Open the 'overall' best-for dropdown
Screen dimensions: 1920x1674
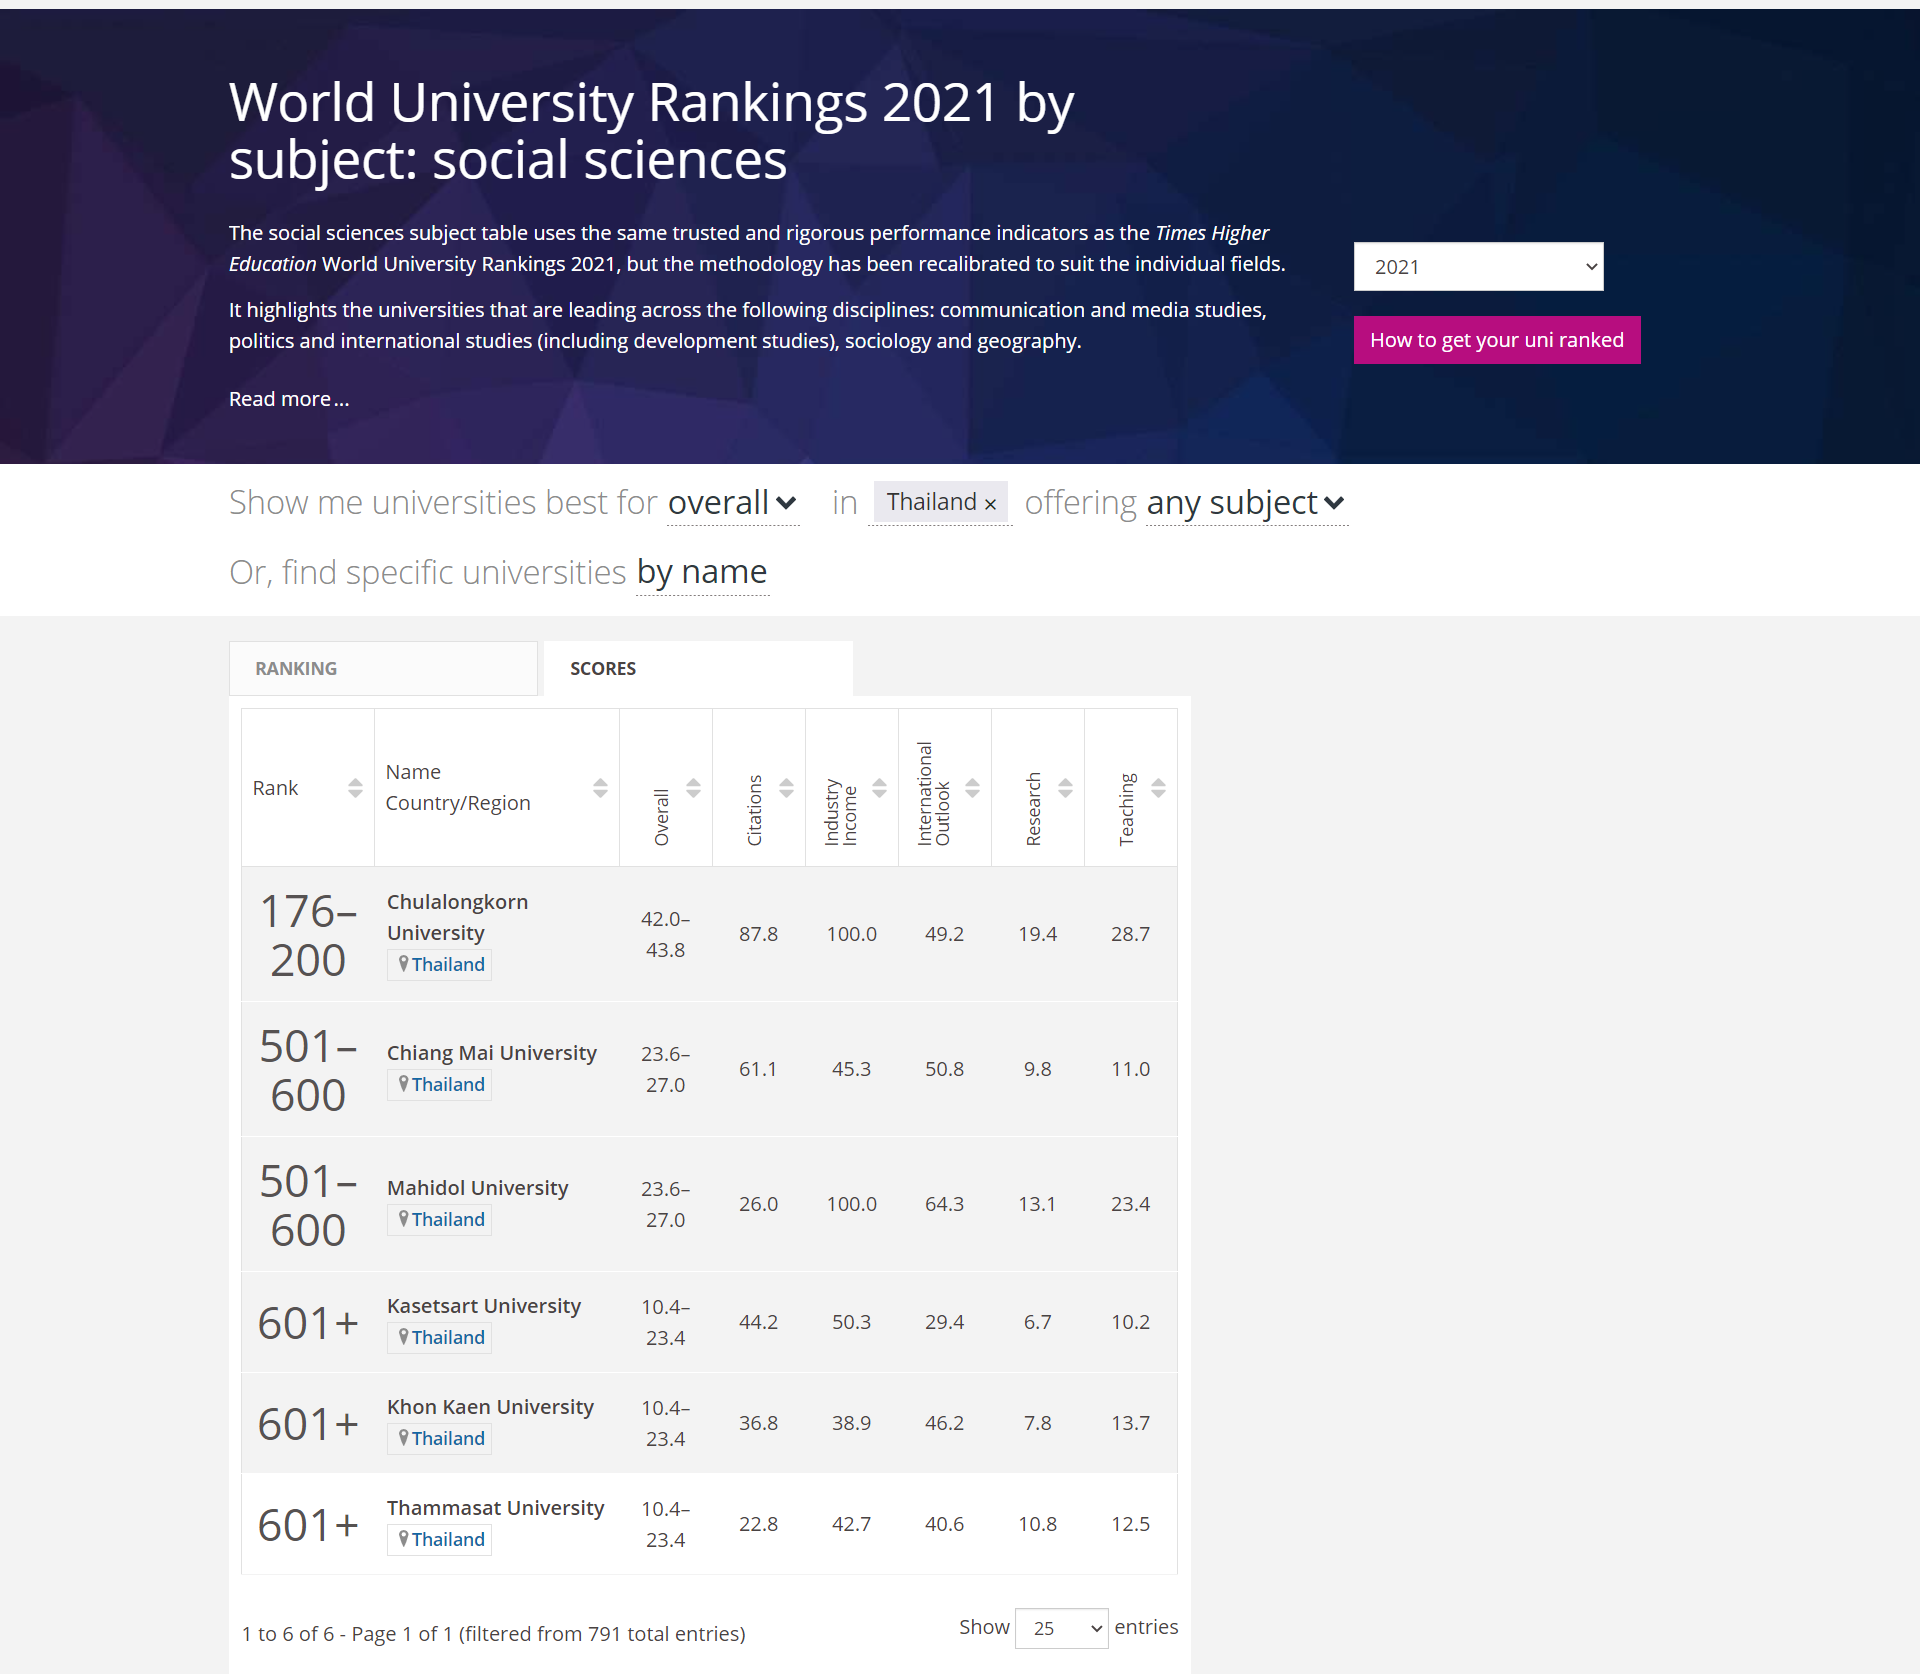tap(733, 502)
